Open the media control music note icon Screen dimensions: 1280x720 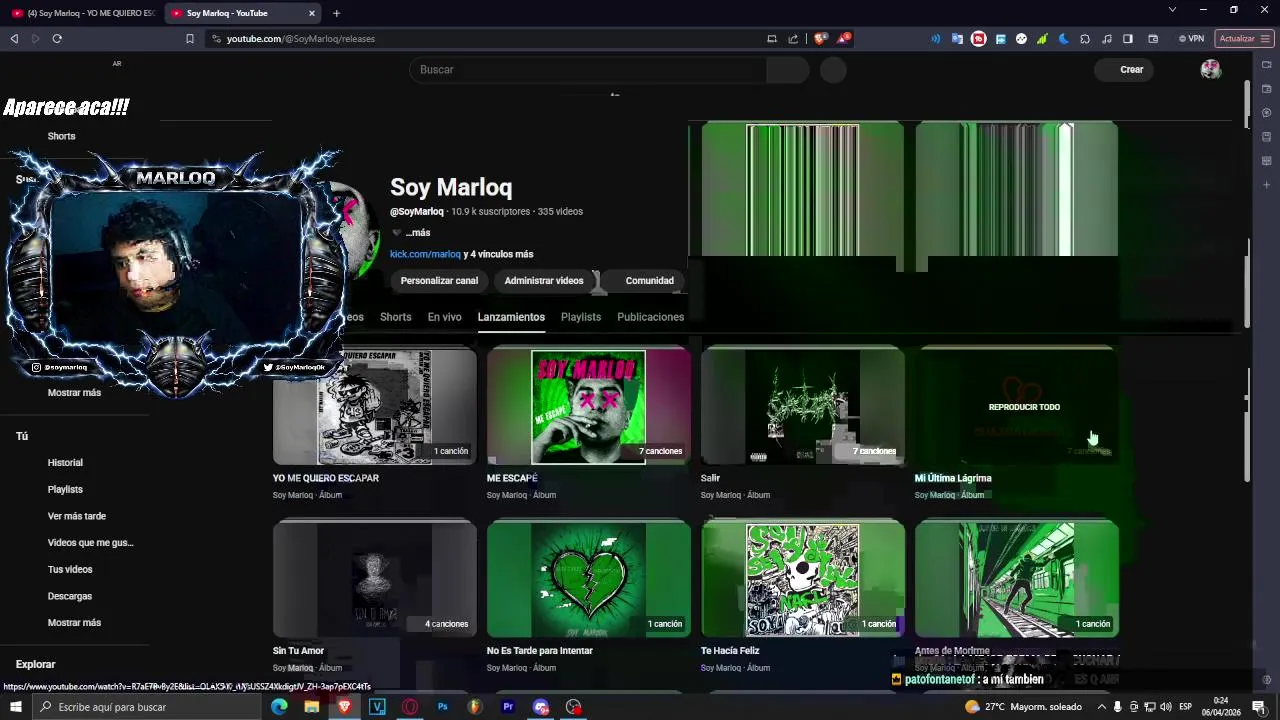coord(1106,39)
